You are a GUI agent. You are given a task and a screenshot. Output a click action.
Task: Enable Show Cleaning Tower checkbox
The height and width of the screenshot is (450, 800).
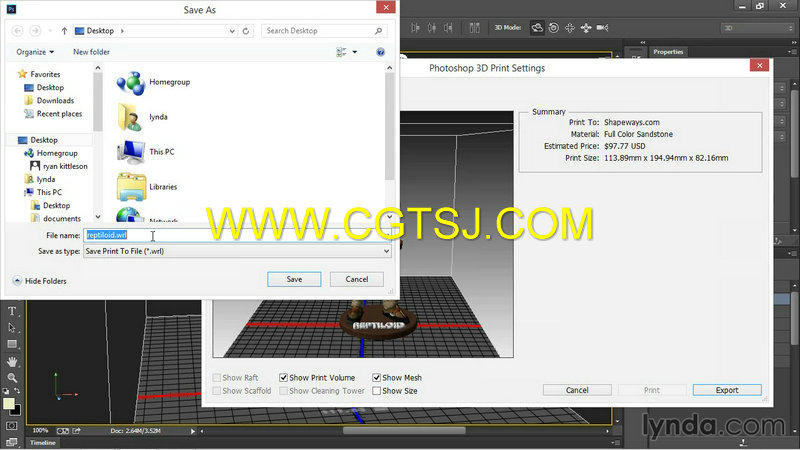coord(283,391)
